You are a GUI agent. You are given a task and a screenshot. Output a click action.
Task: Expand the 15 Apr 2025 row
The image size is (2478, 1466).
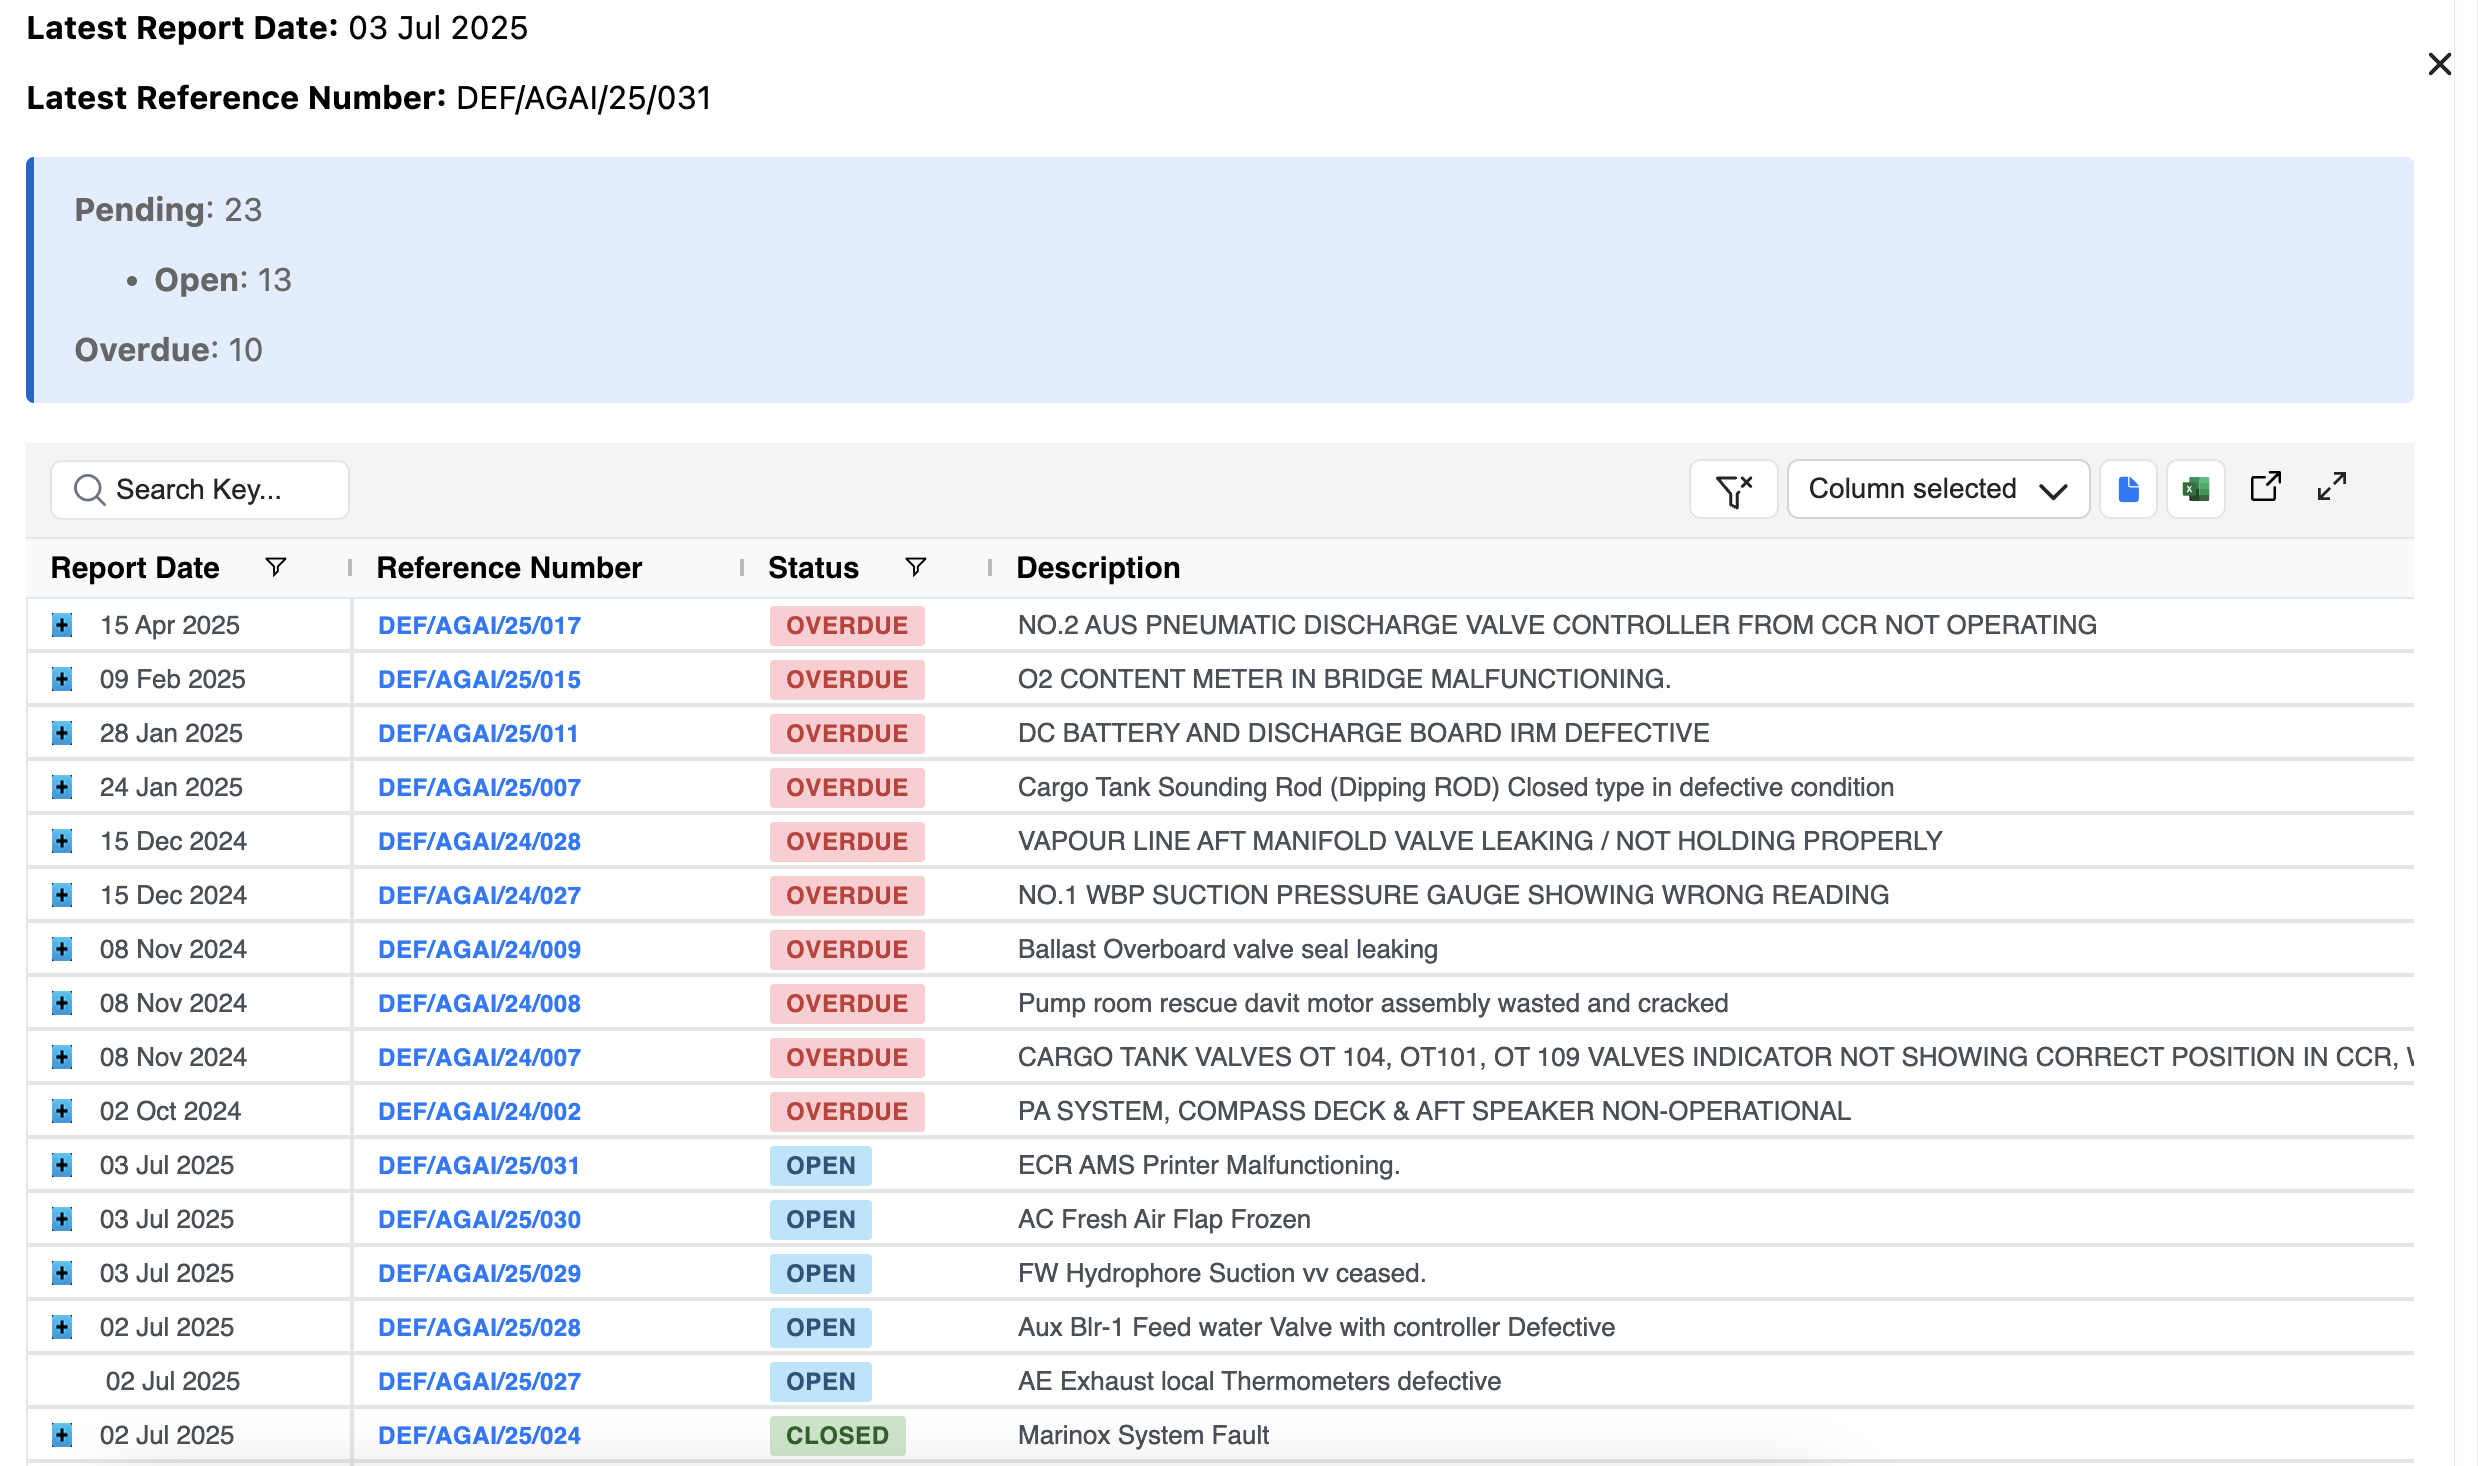tap(62, 626)
